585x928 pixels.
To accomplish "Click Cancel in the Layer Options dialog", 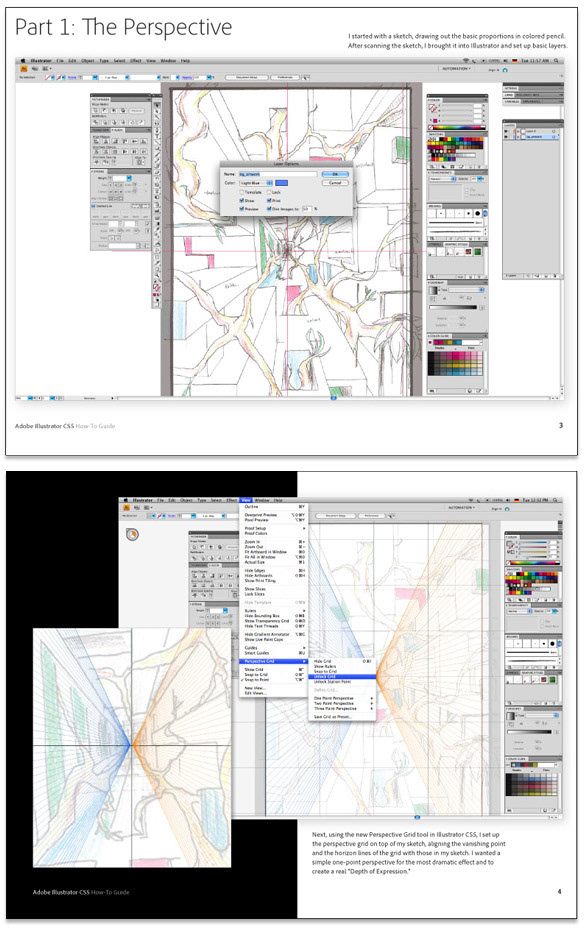I will pos(335,183).
